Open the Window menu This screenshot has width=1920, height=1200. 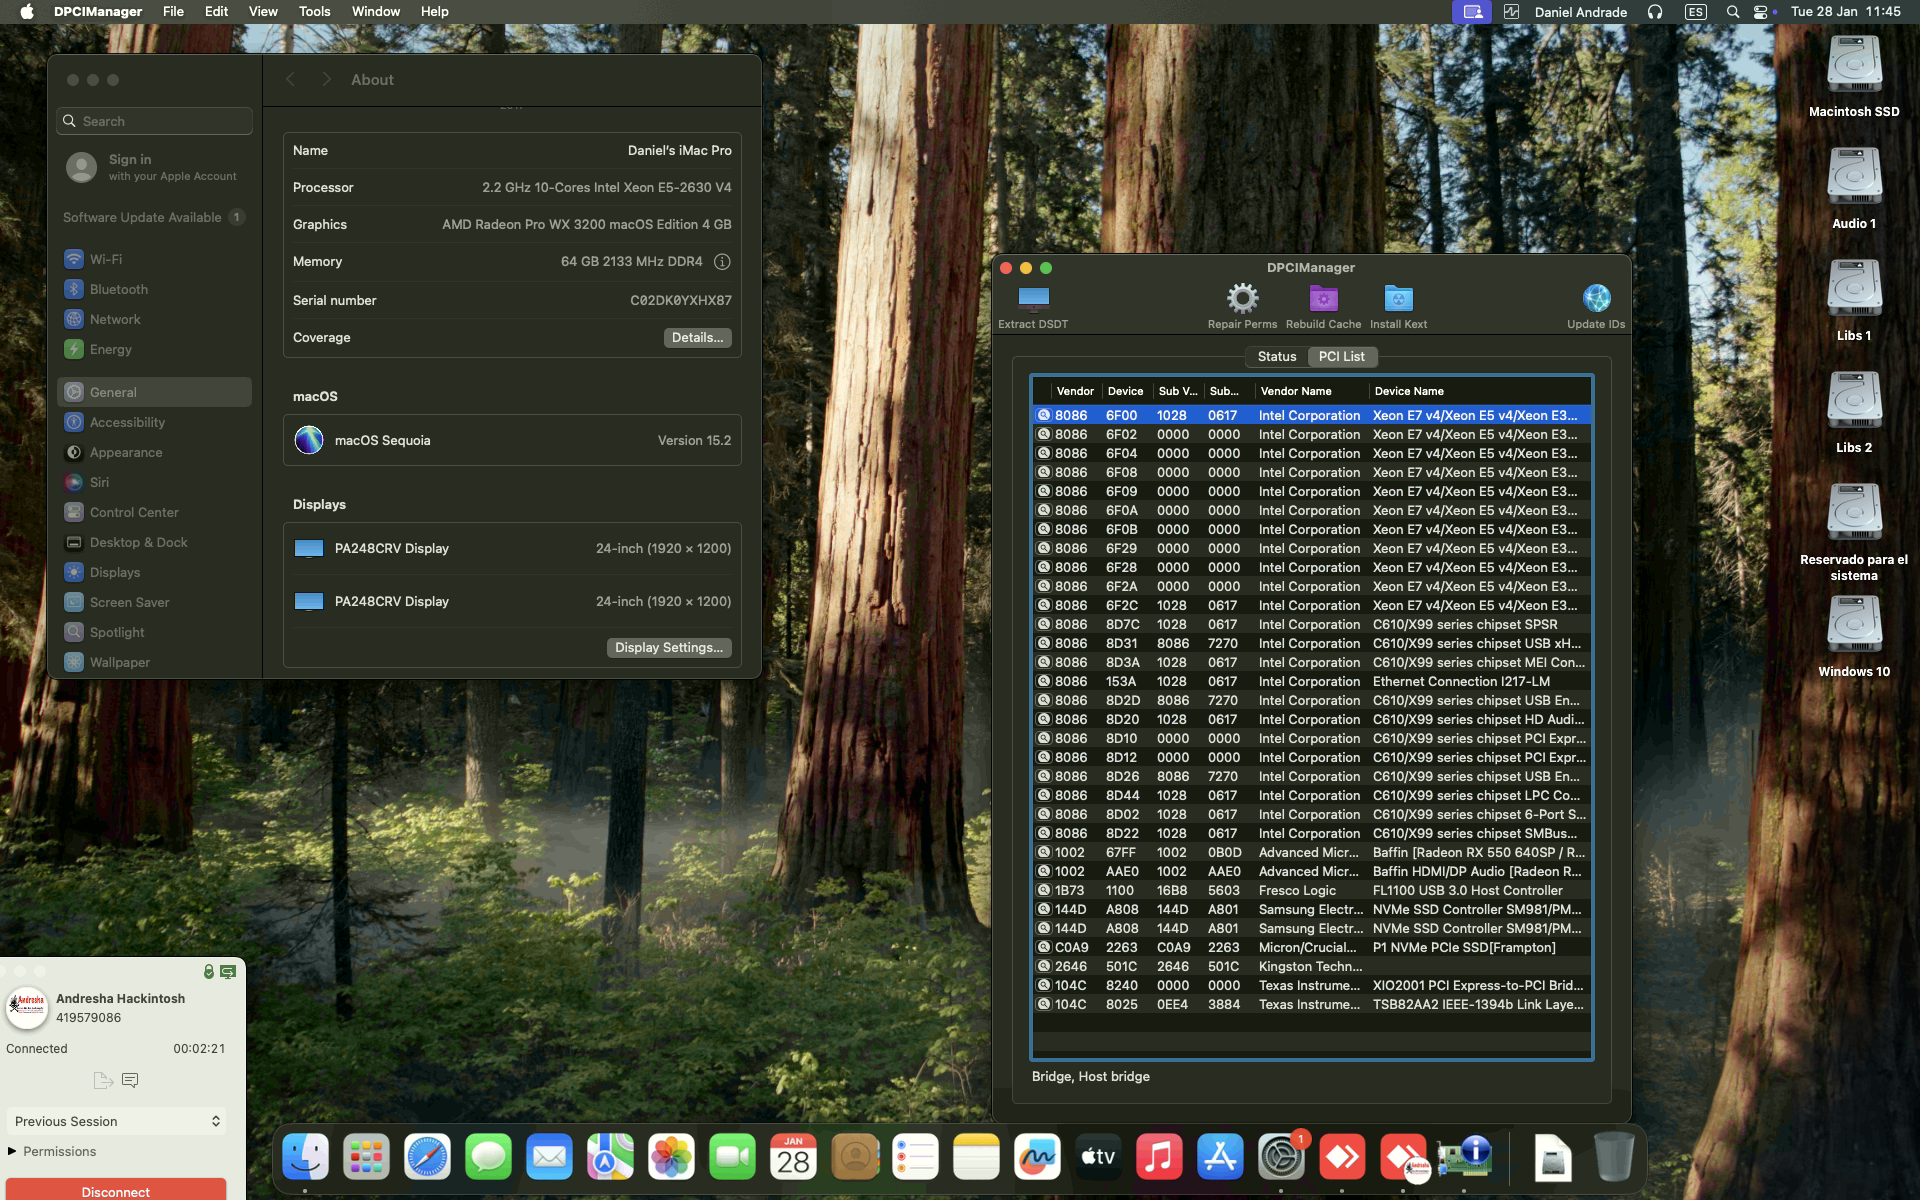click(376, 11)
